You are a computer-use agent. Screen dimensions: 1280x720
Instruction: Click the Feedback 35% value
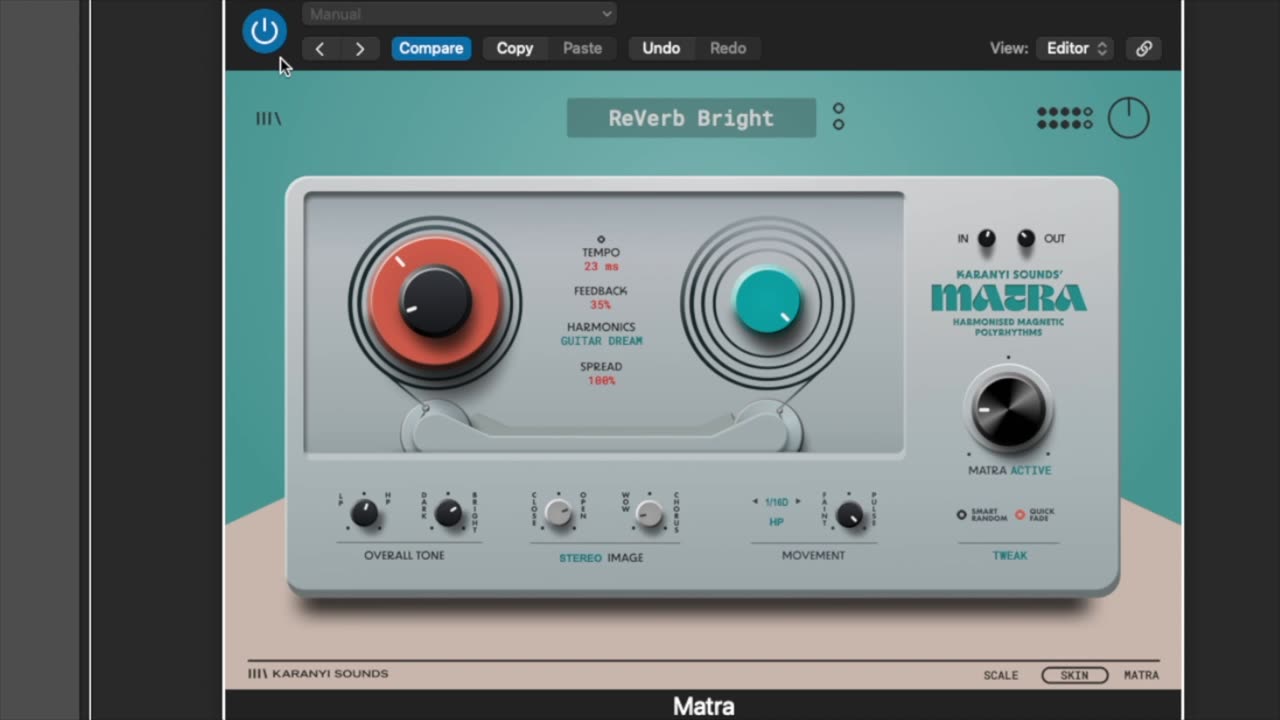coord(601,305)
